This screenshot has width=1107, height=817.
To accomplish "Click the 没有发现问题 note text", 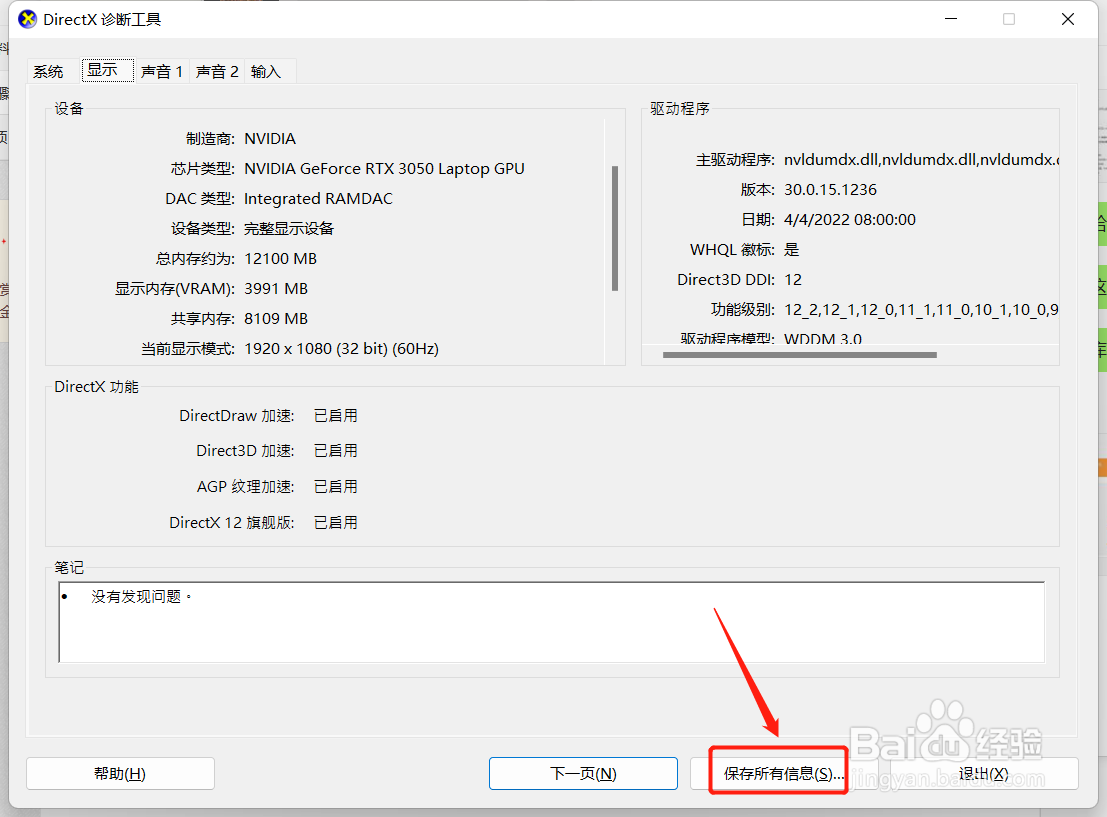I will coord(140,597).
